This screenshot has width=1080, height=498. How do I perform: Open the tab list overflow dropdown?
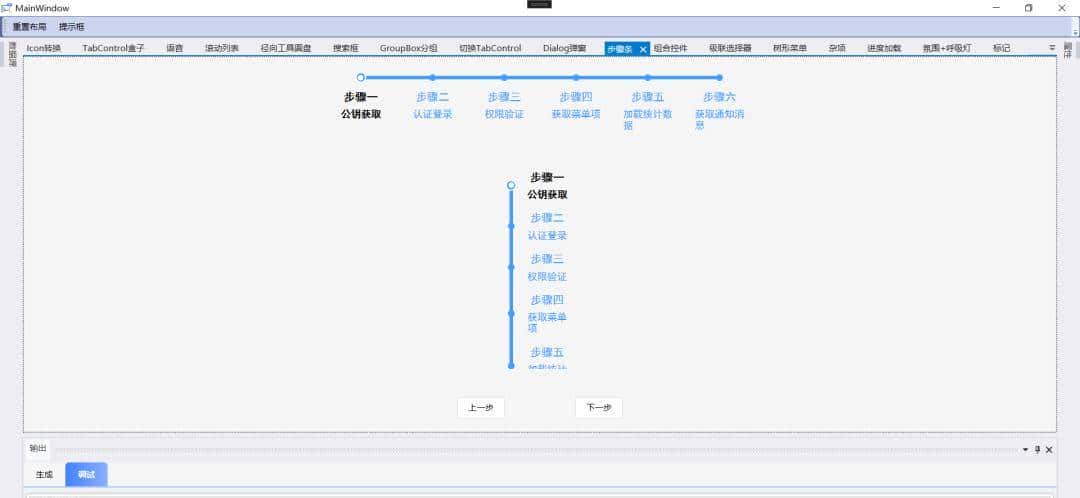[x=1052, y=48]
